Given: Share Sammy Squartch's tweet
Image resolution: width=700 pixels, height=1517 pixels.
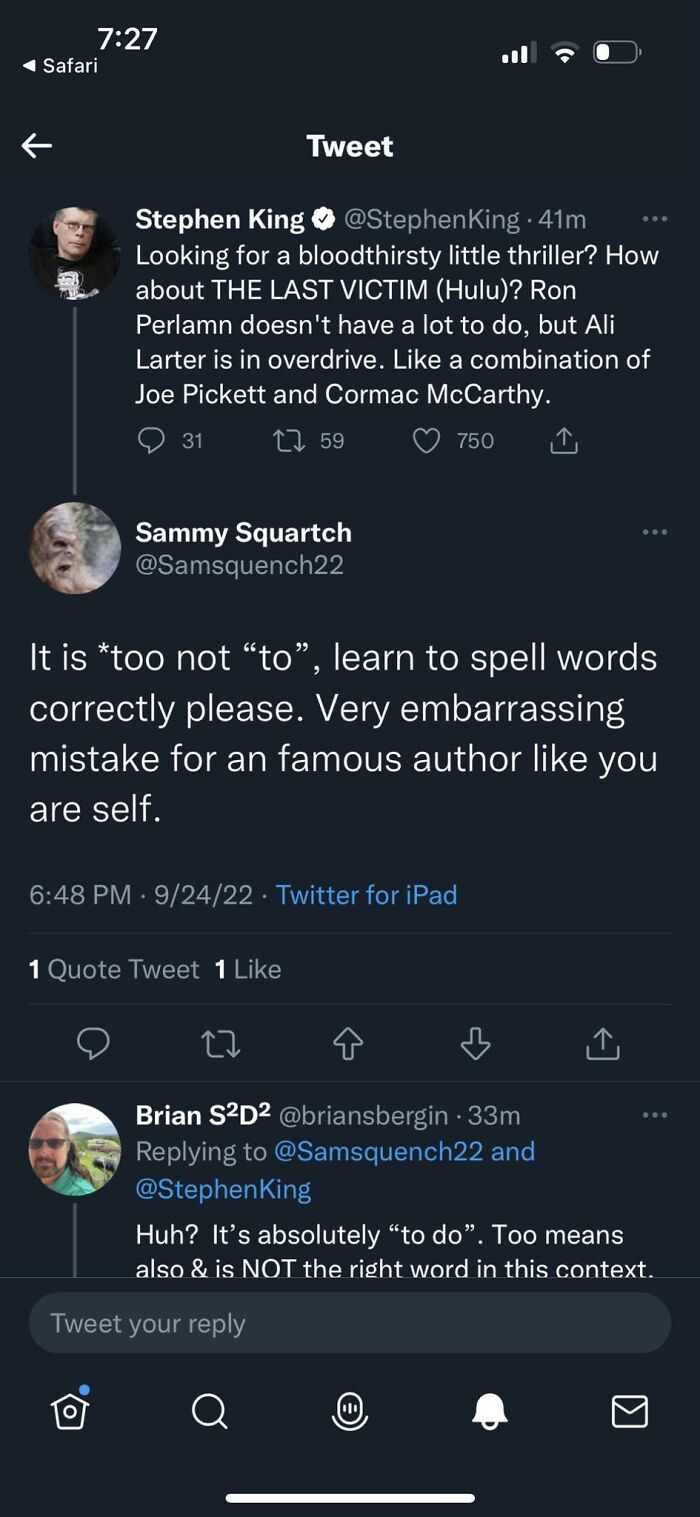Looking at the screenshot, I should coord(602,1044).
